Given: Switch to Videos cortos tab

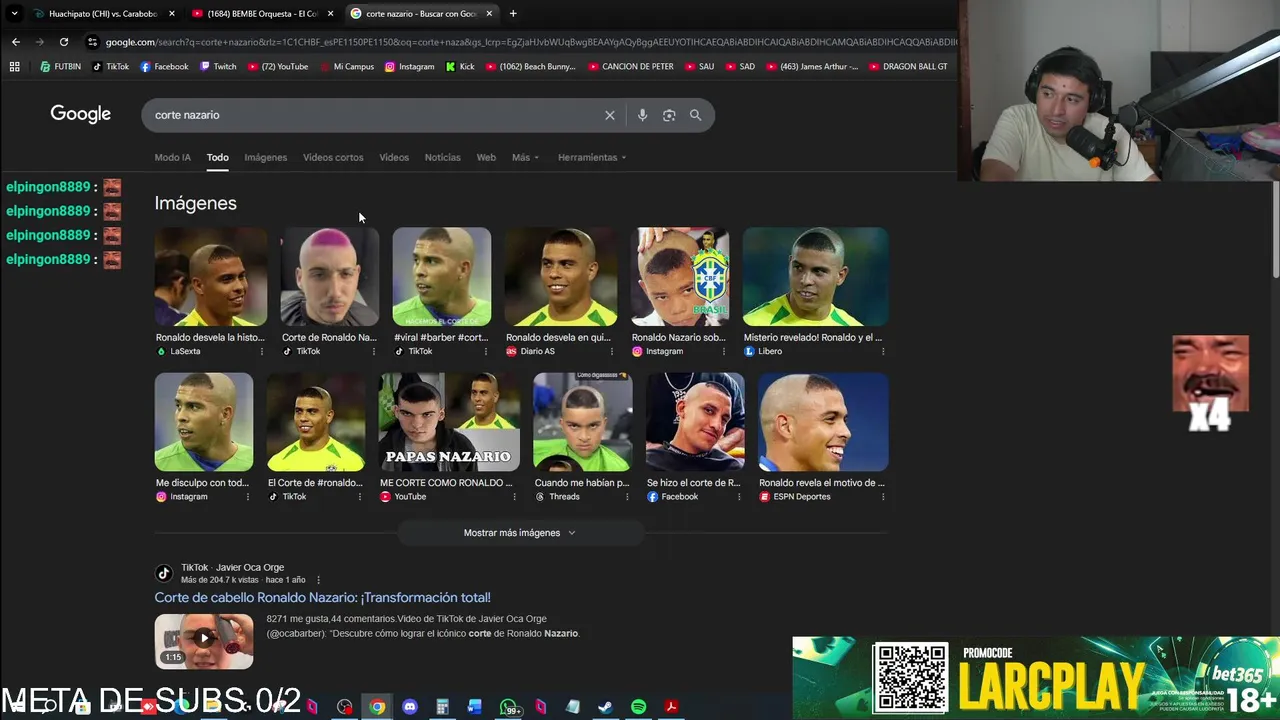Looking at the screenshot, I should pyautogui.click(x=333, y=157).
